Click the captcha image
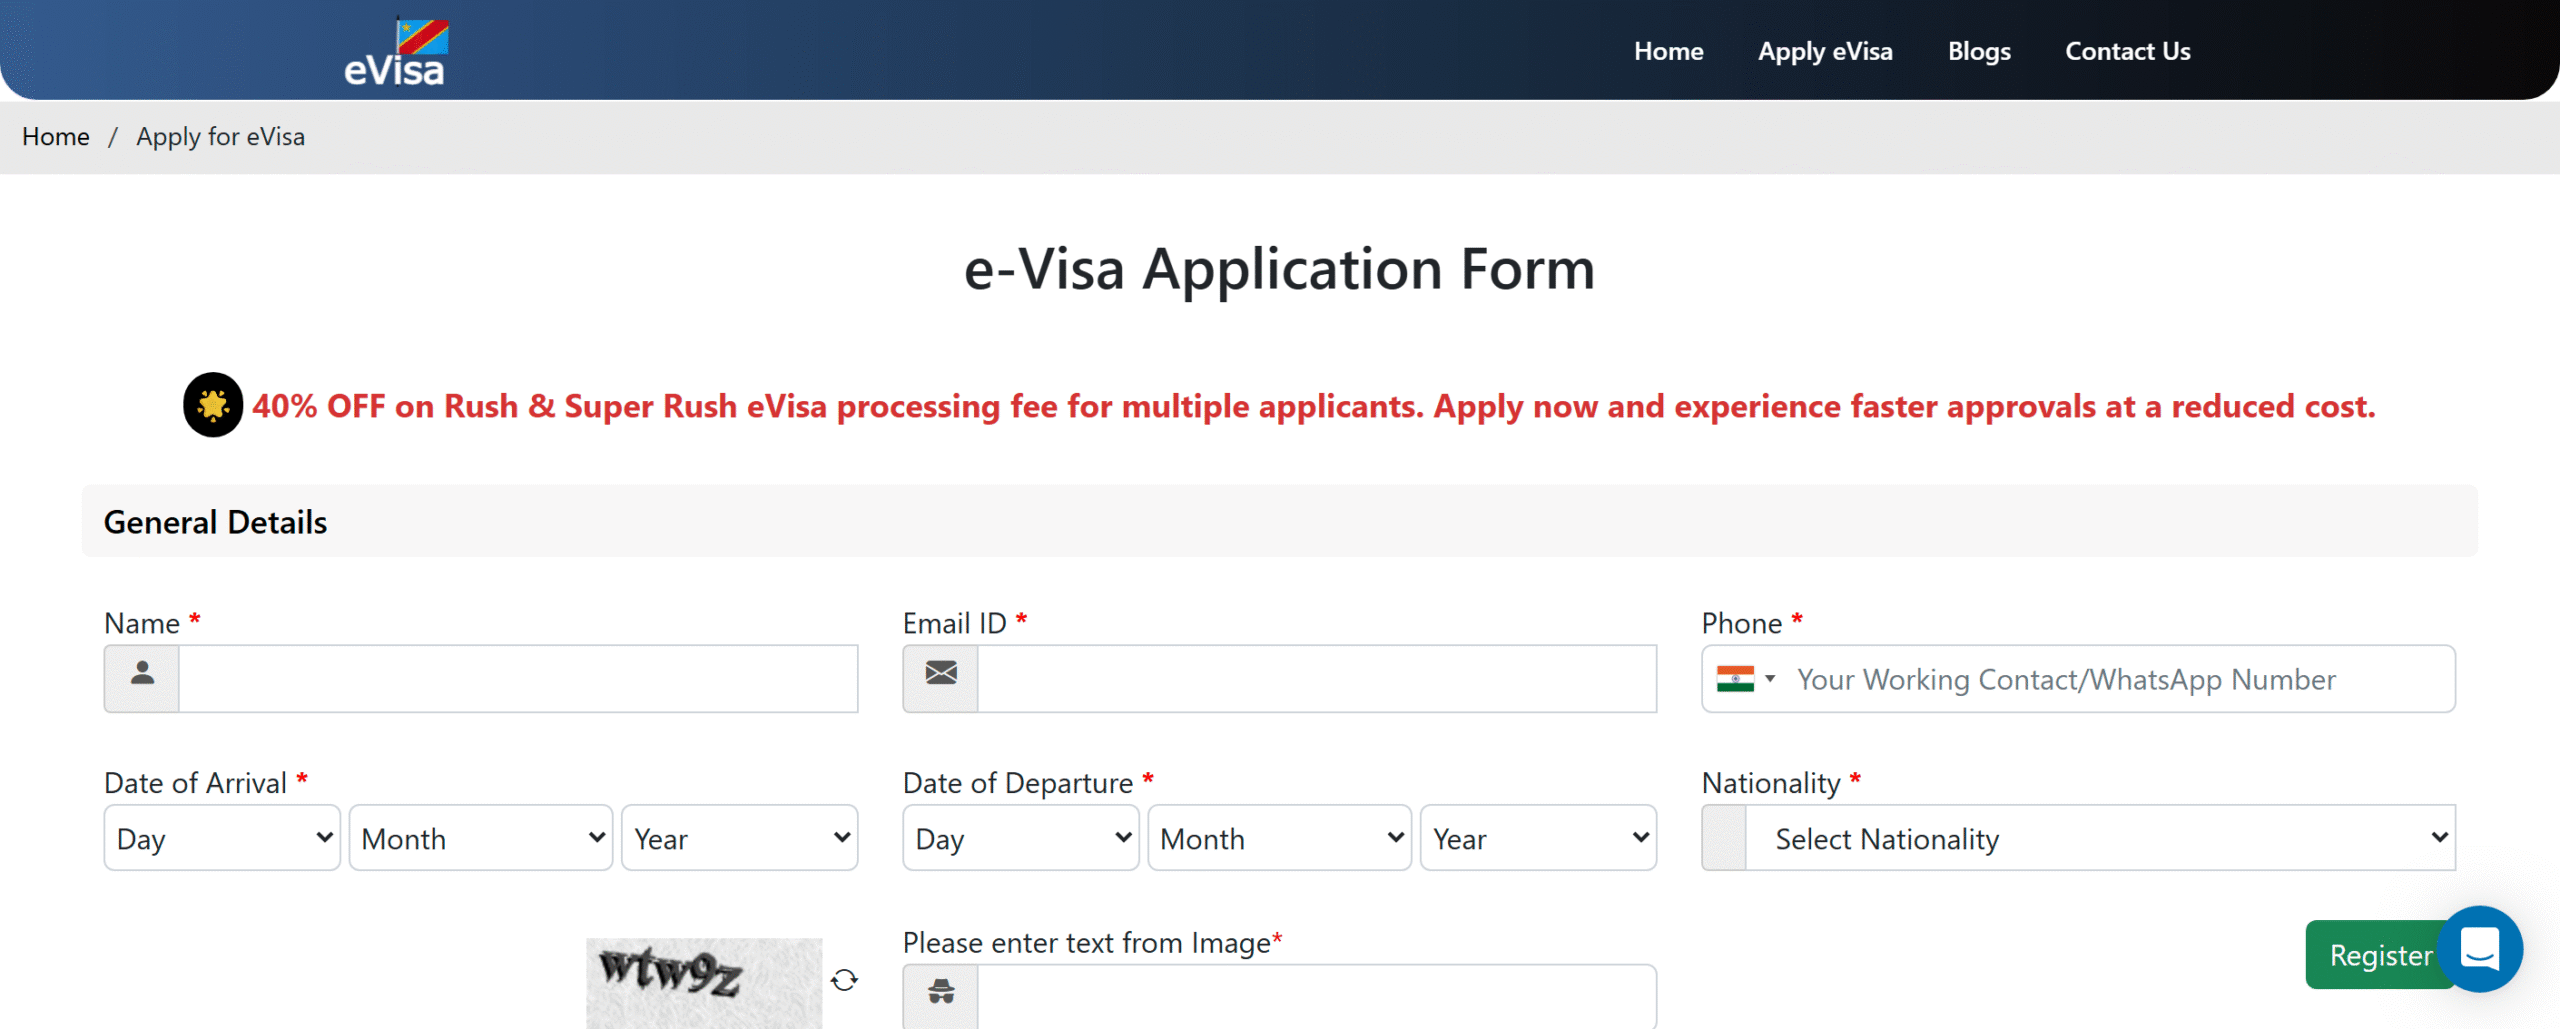This screenshot has height=1029, width=2560. coord(704,980)
